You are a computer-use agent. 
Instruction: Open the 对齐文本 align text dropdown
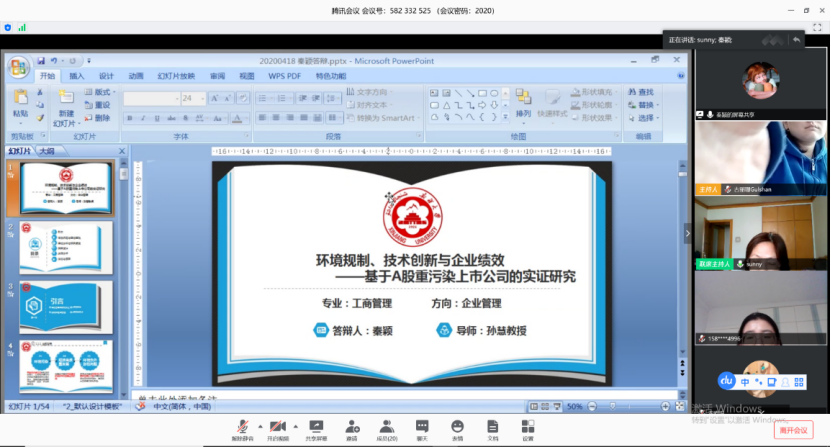[369, 105]
